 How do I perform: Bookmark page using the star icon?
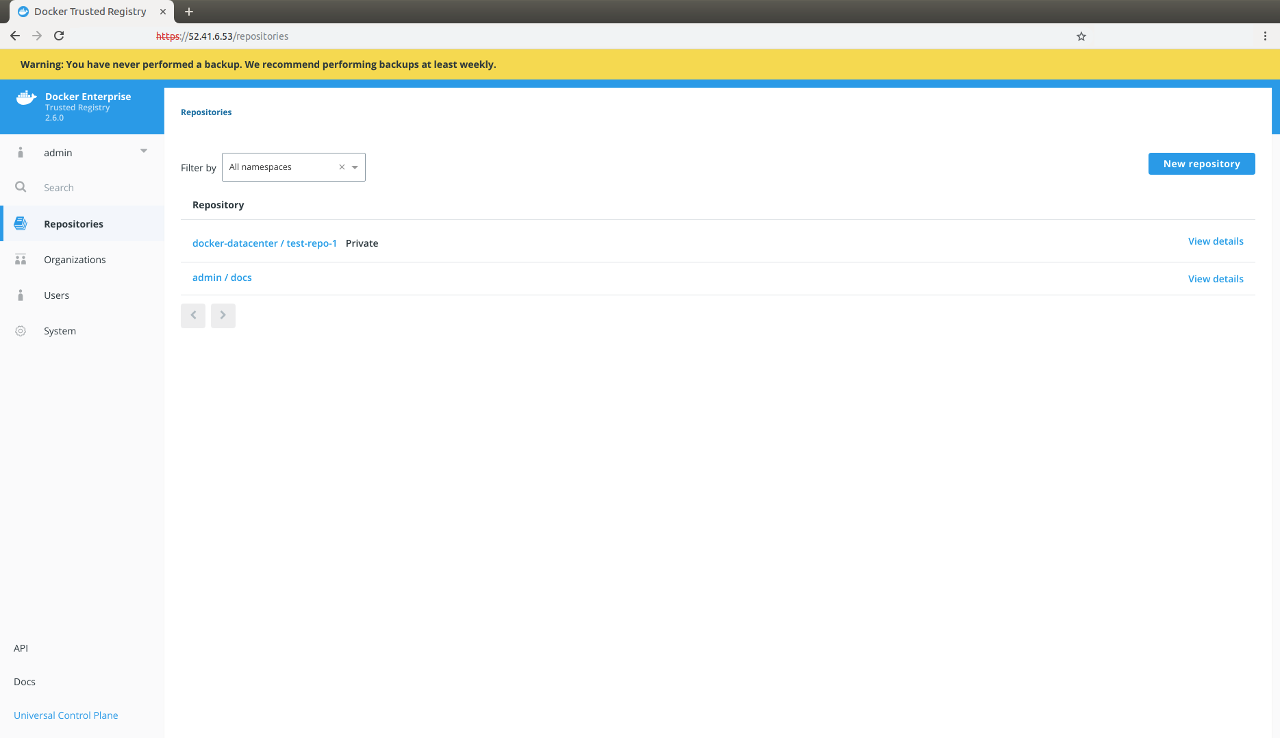[x=1081, y=36]
